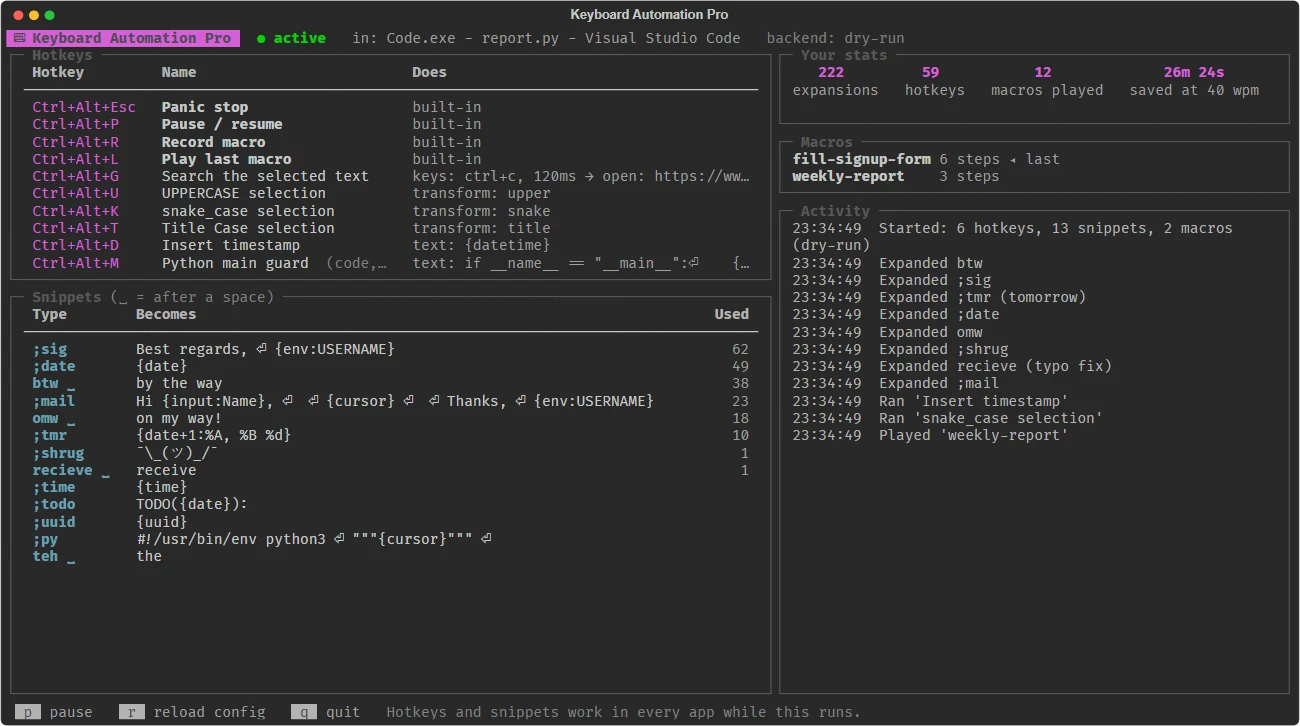Select the Title Case selection hotkey row
This screenshot has height=726, width=1300.
coord(391,228)
